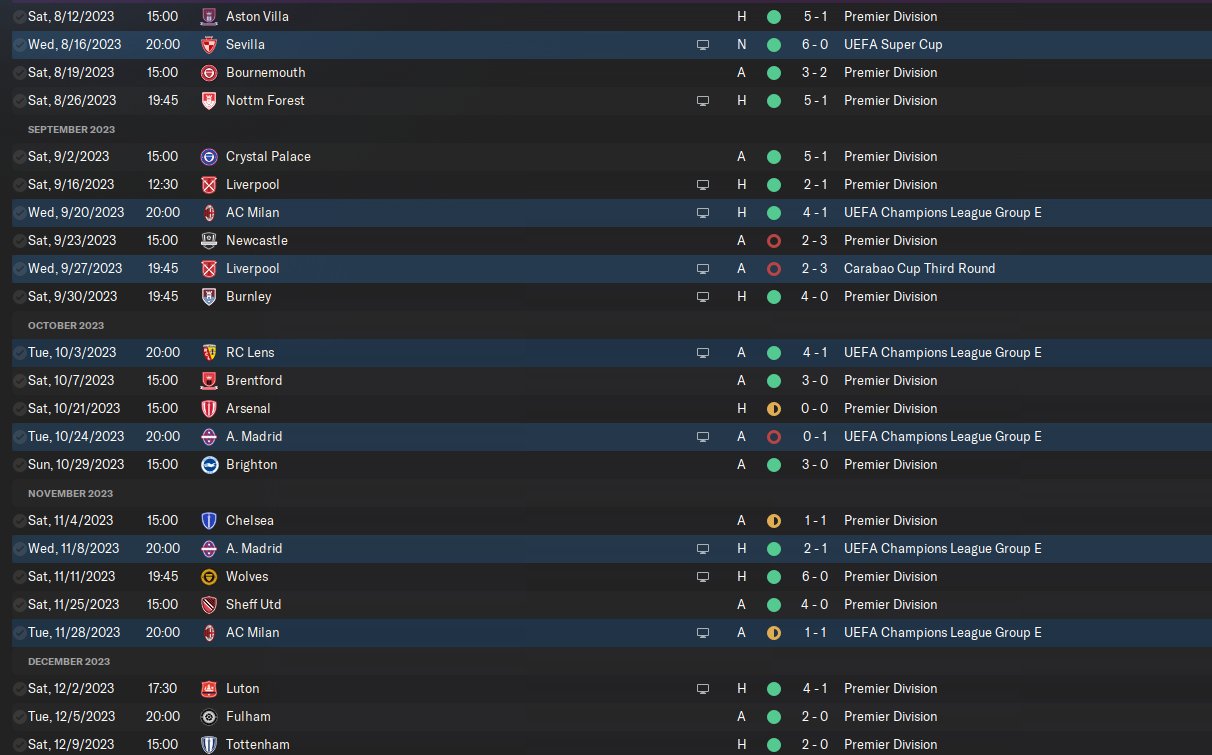Screen dimensions: 1212x755
Task: Click the Chelsea club badge icon
Action: coord(209,521)
